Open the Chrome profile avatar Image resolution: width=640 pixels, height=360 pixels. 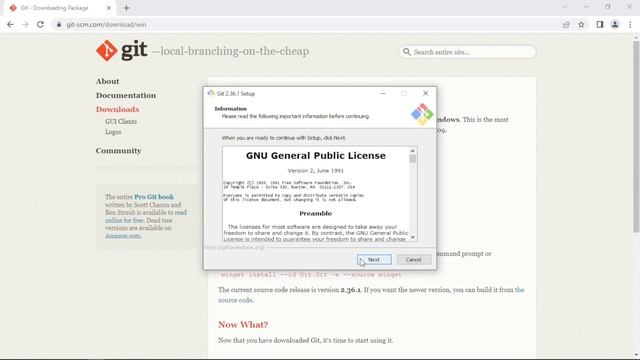tap(615, 24)
